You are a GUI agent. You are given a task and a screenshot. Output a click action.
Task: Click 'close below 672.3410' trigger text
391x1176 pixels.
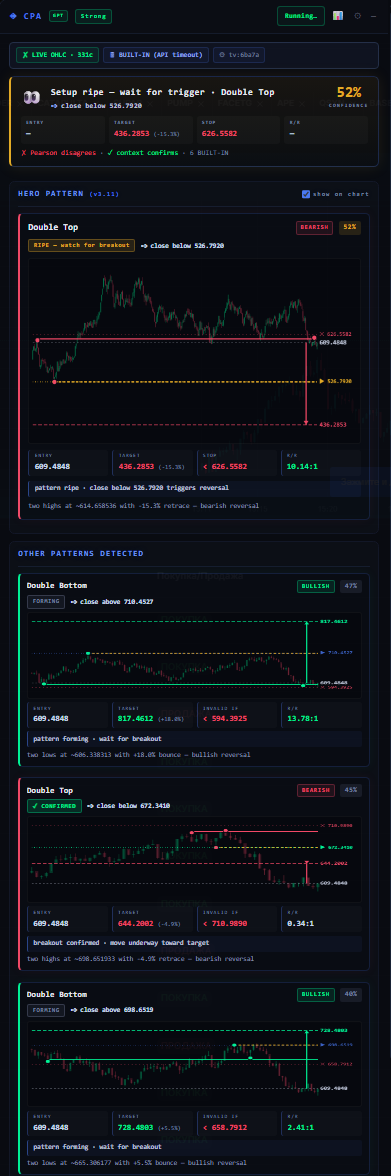tap(127, 806)
